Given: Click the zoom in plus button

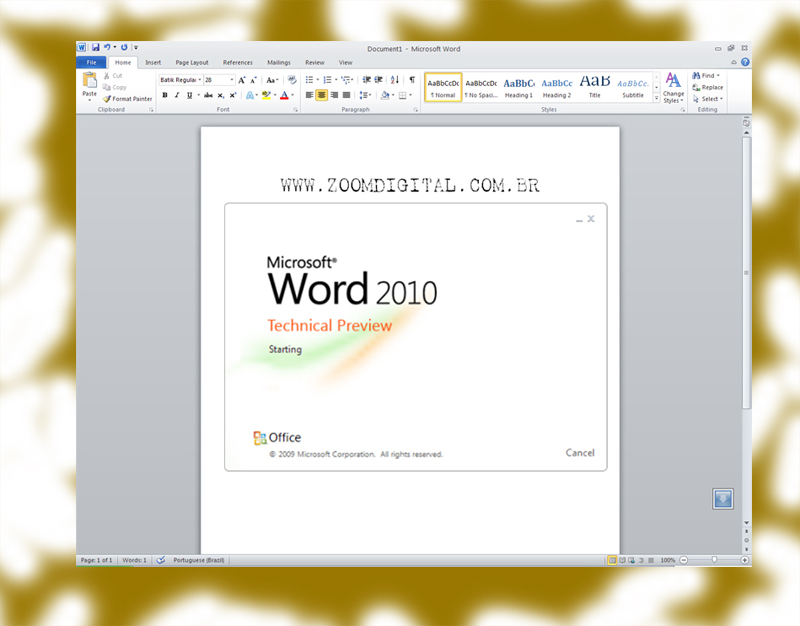Looking at the screenshot, I should (745, 560).
